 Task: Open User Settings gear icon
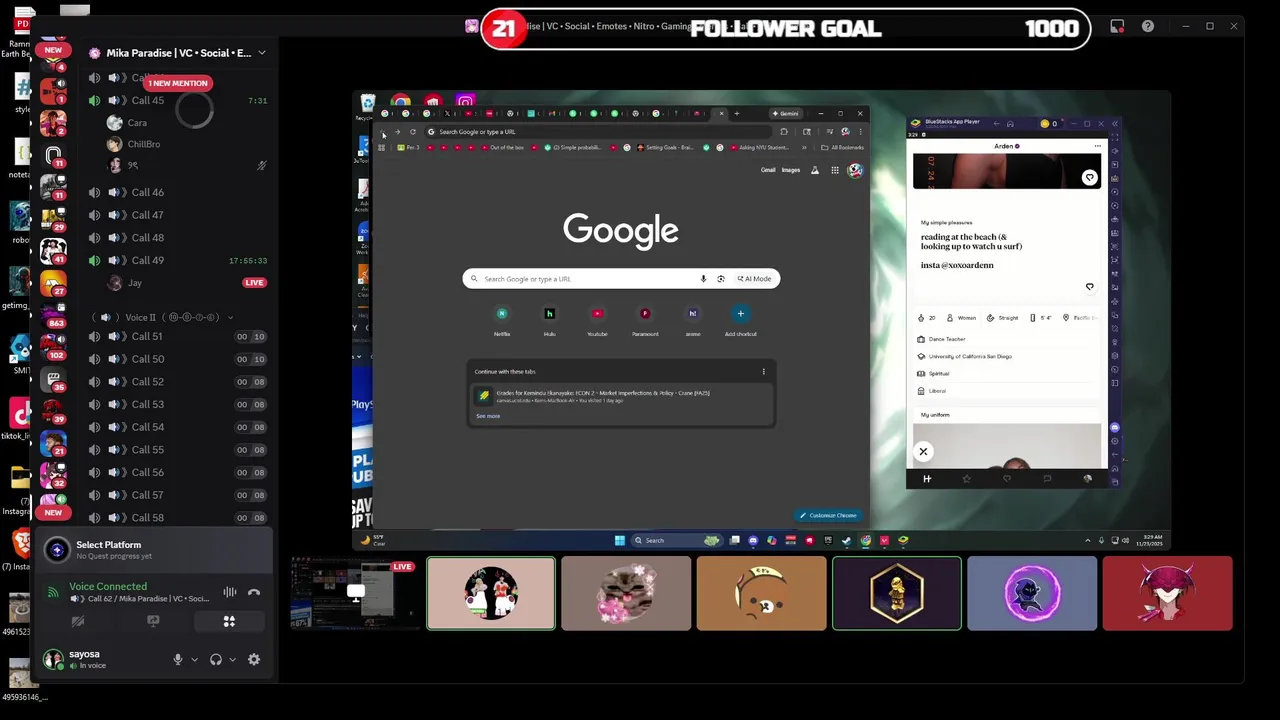[254, 659]
